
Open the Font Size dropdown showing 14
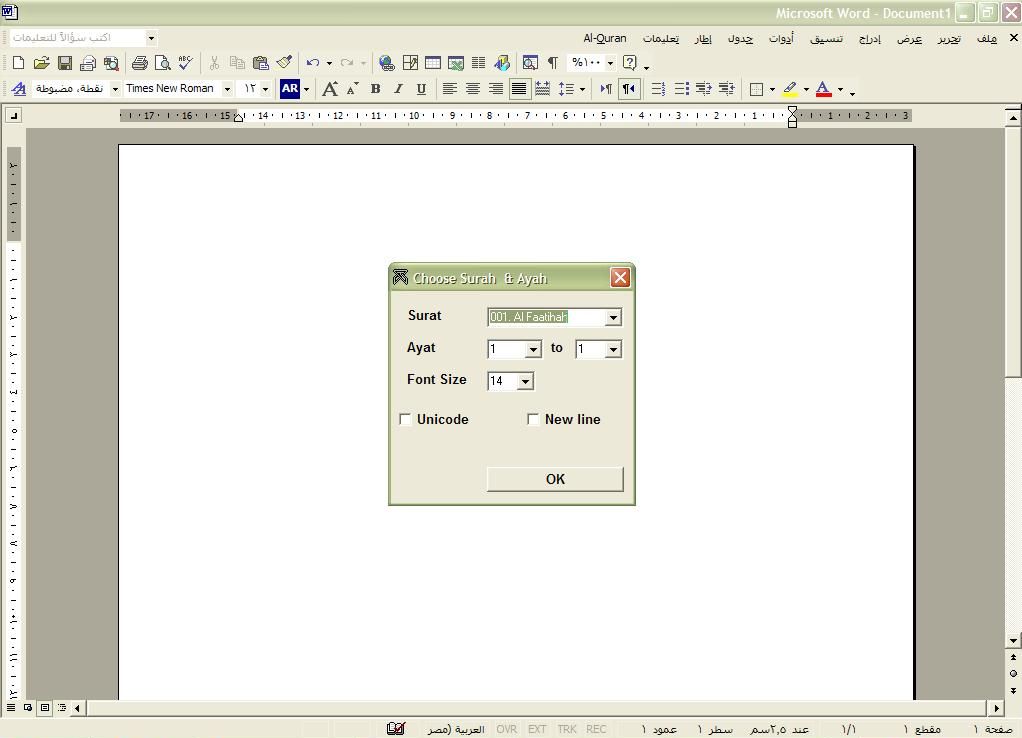coord(525,381)
